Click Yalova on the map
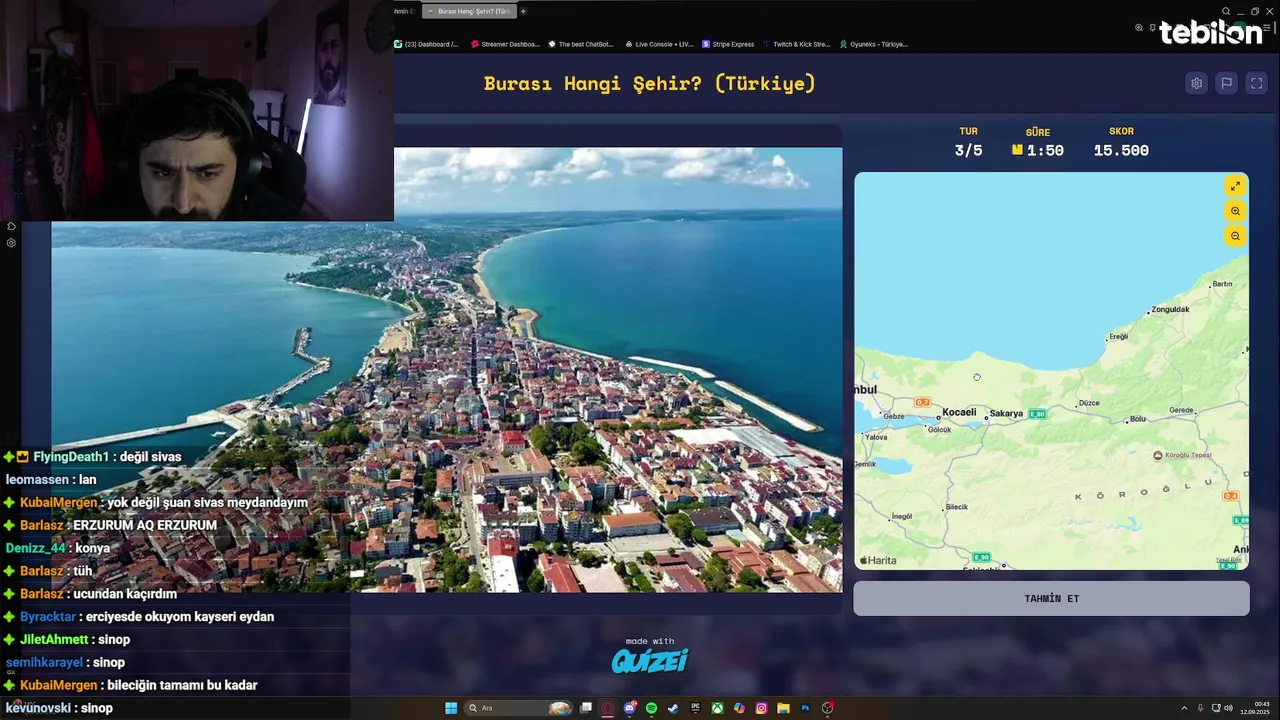Screen dimensions: 1280x720 pos(876,437)
